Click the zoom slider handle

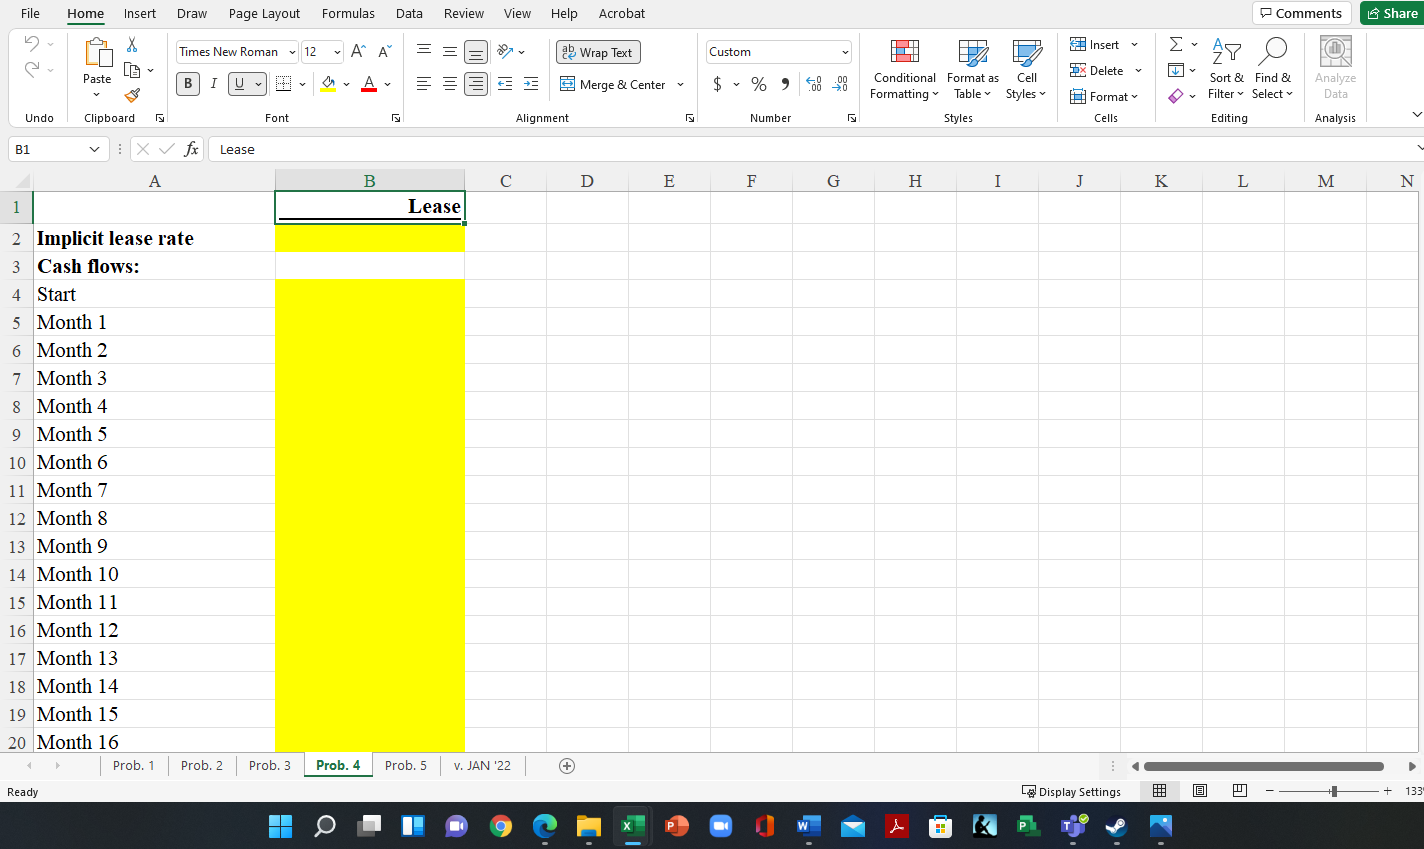(x=1334, y=791)
